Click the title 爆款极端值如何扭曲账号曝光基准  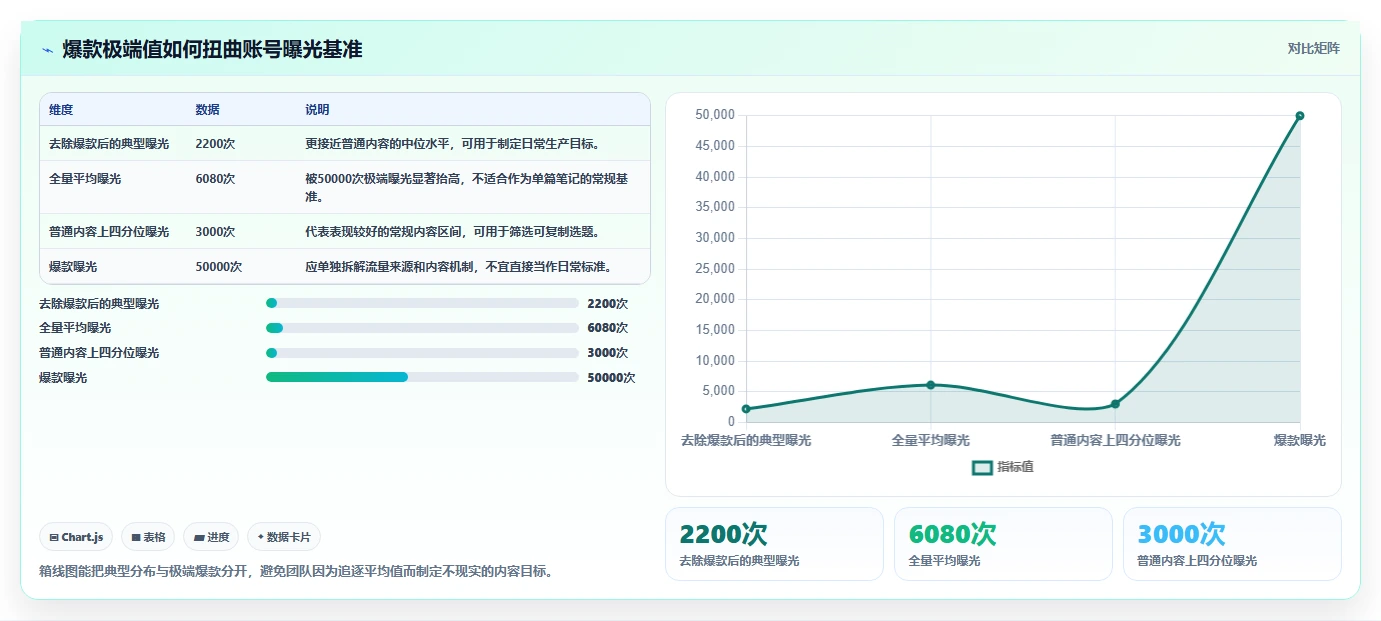[212, 49]
